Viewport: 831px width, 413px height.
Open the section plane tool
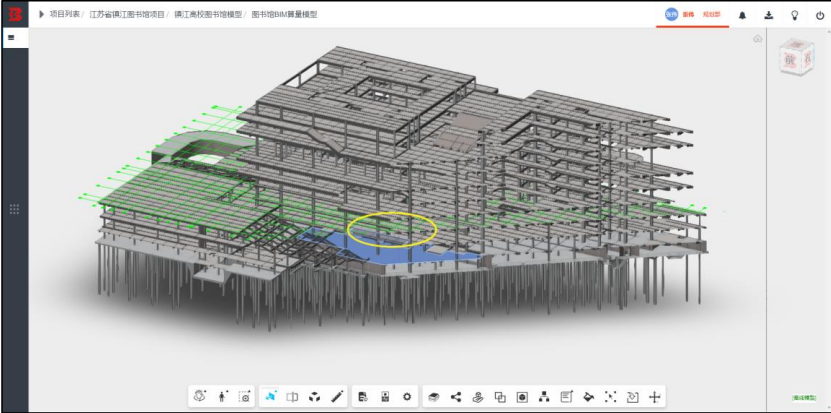(292, 396)
